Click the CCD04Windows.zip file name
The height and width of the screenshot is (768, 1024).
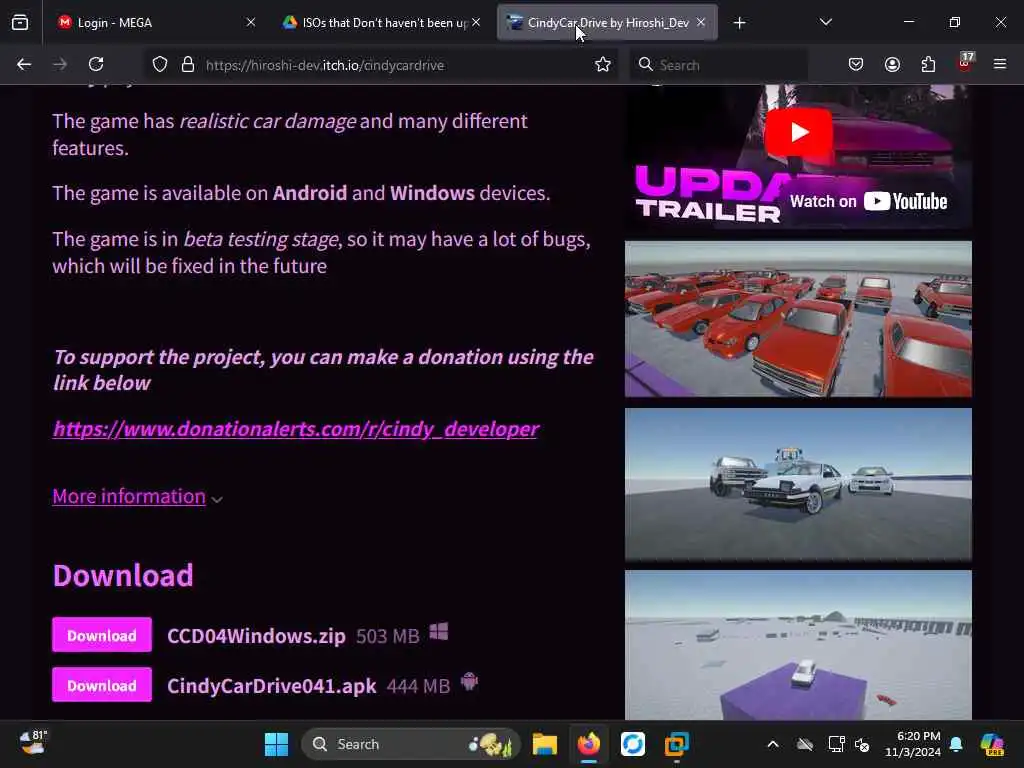click(256, 635)
